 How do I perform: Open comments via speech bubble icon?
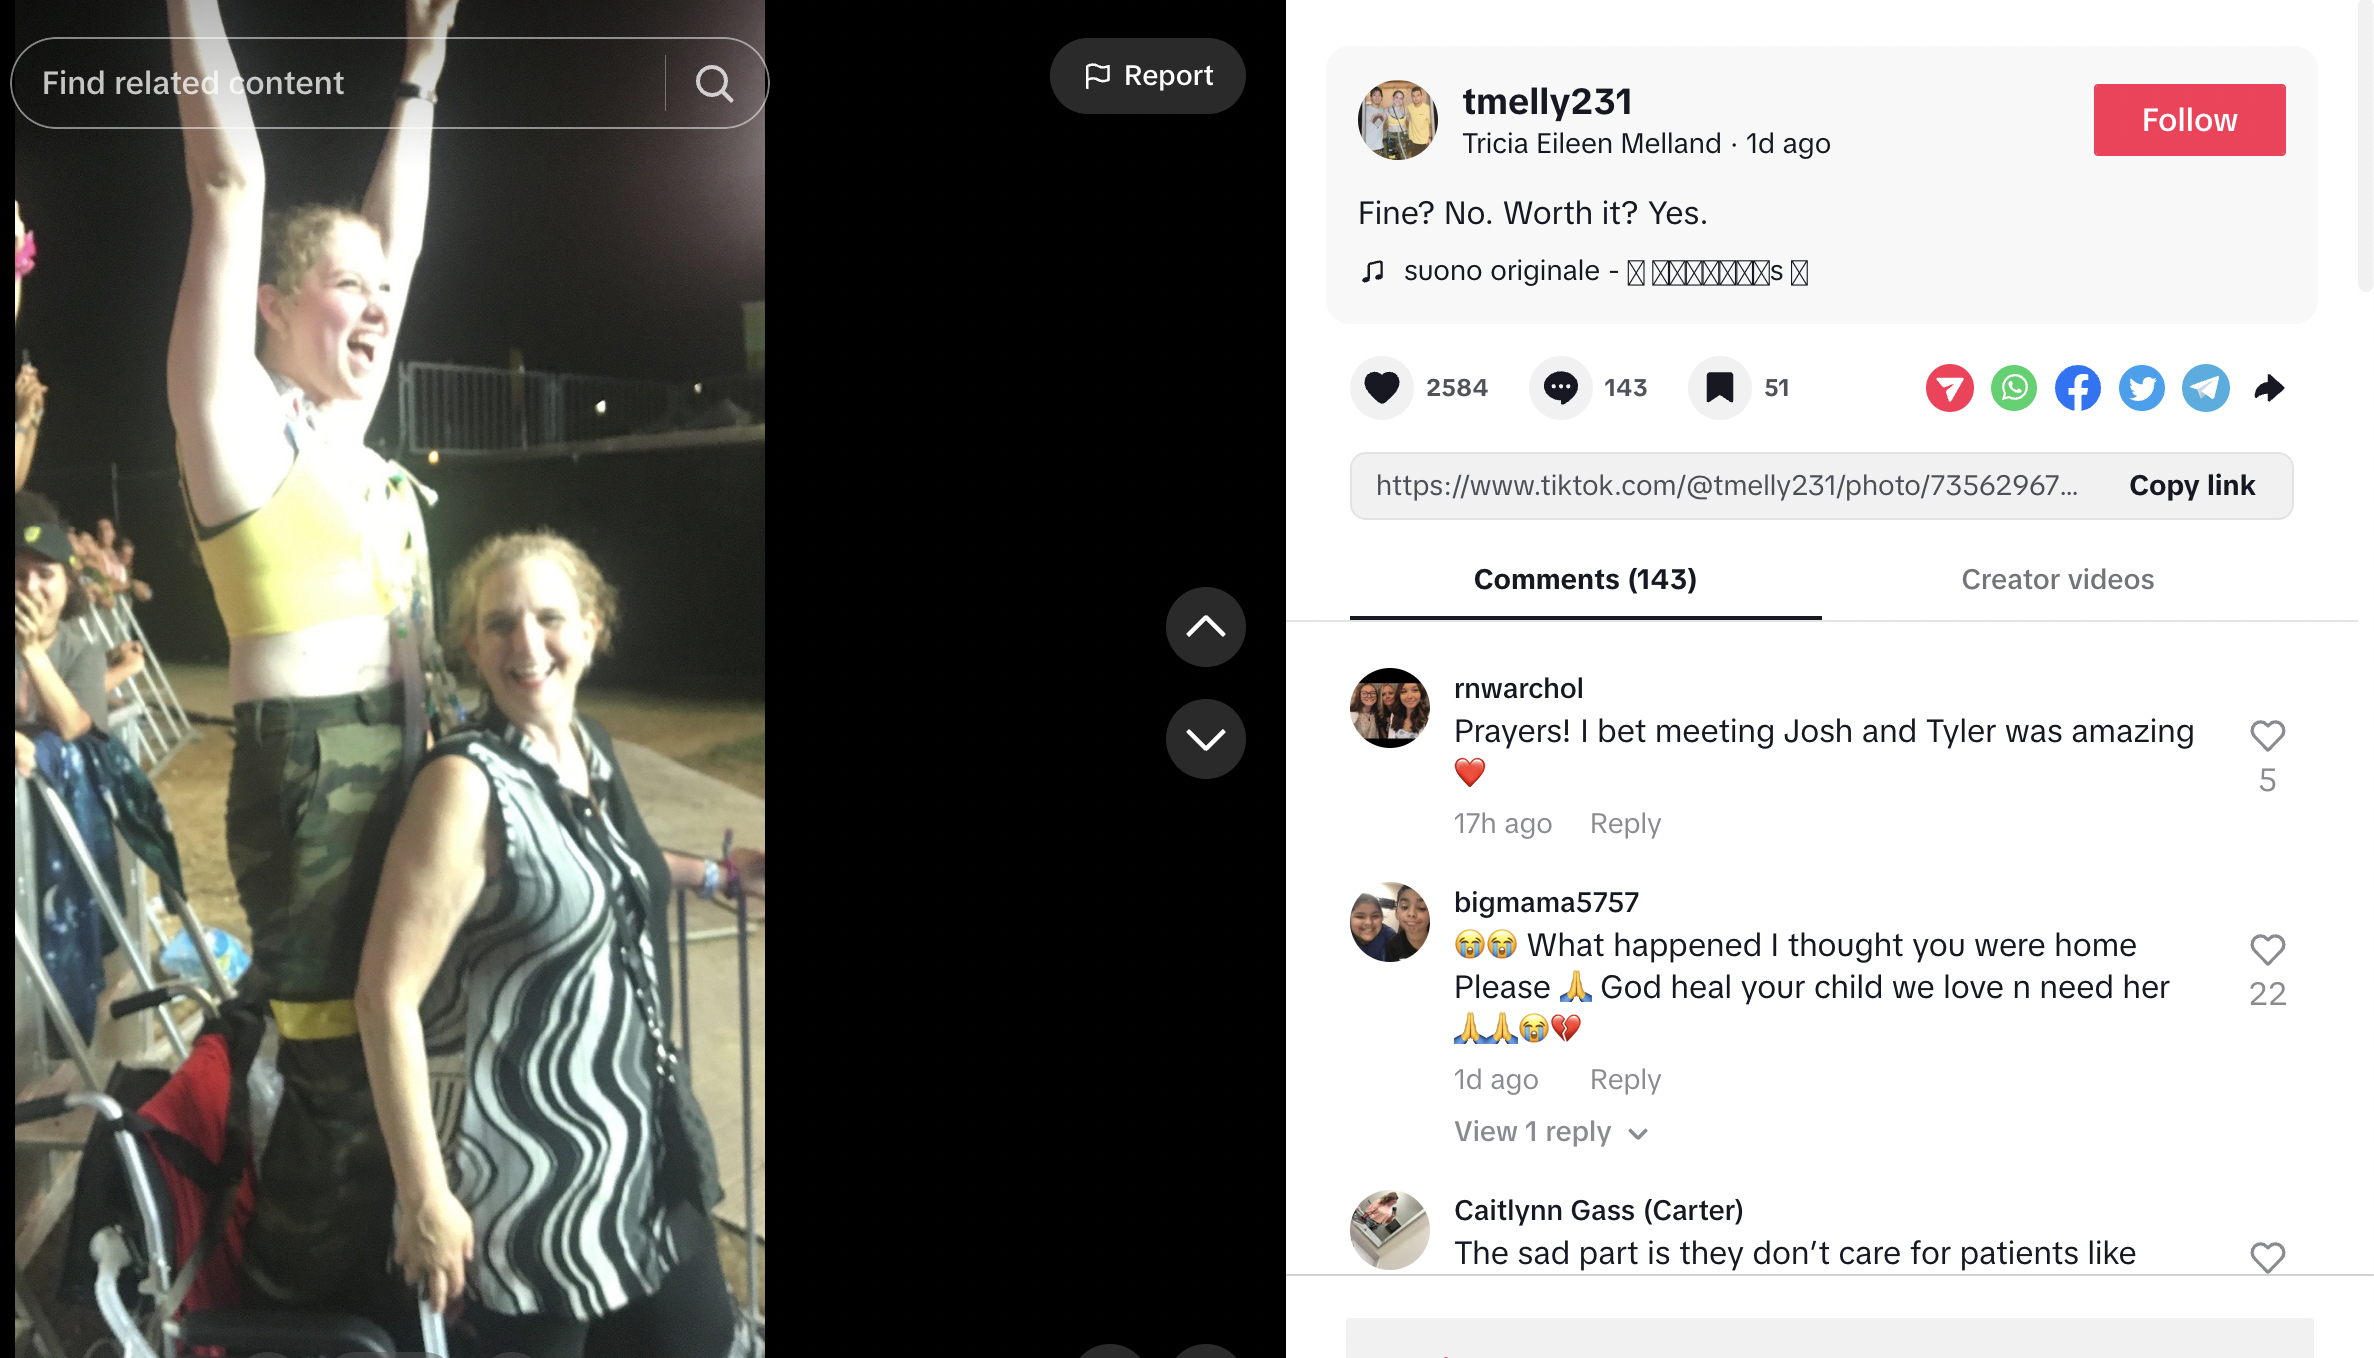pyautogui.click(x=1560, y=388)
